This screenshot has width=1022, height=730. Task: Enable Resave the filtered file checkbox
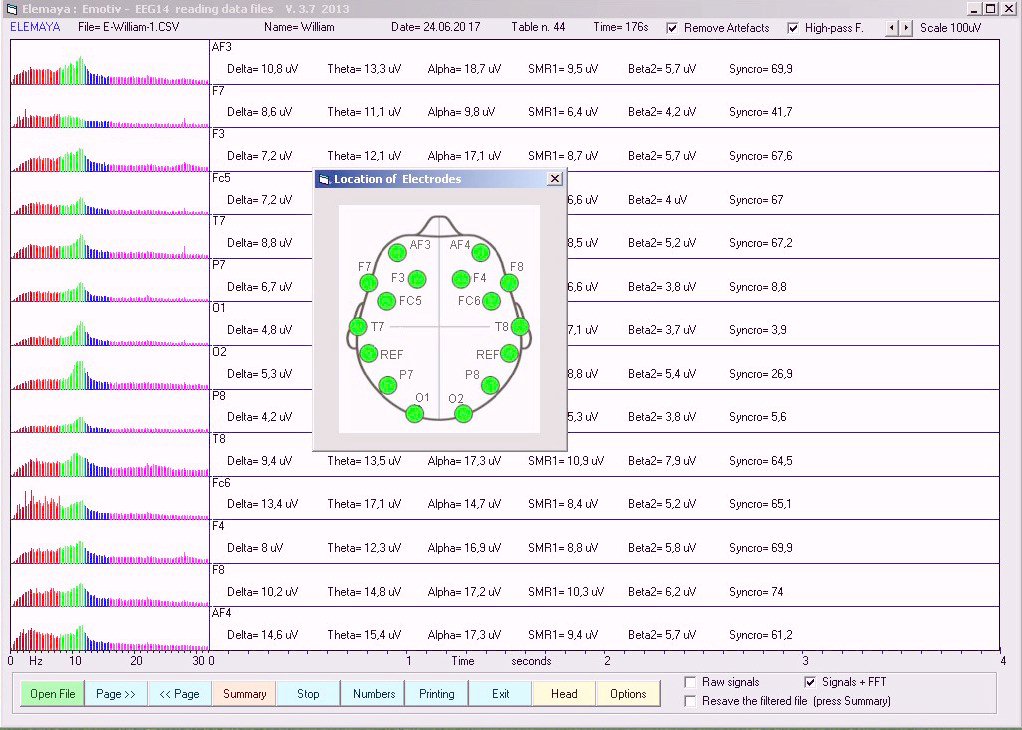point(690,701)
